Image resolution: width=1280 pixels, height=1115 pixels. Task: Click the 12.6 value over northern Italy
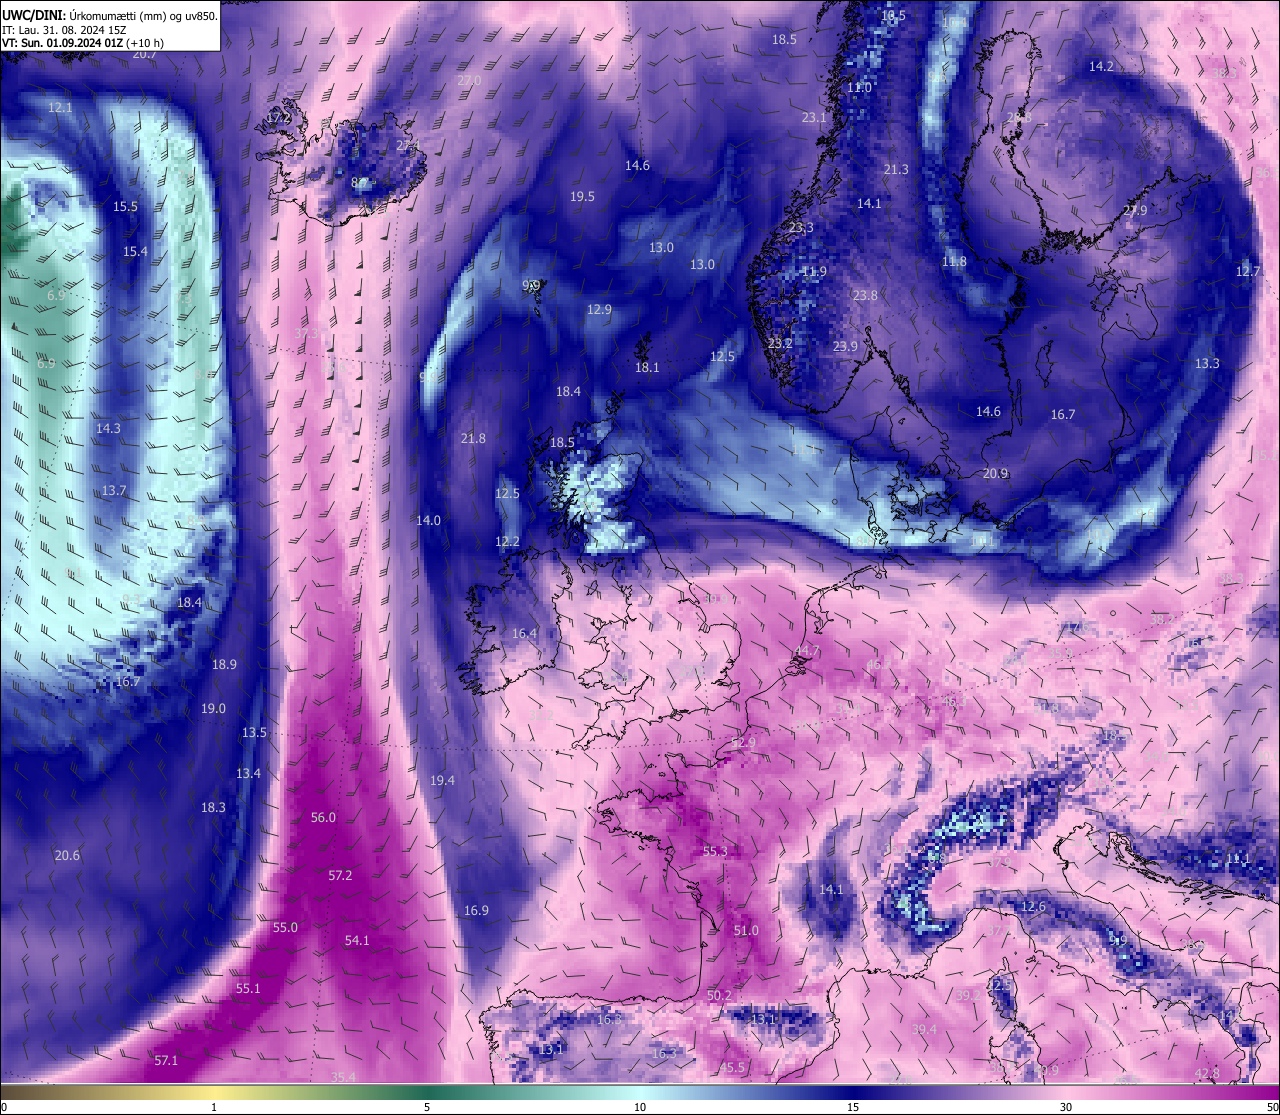(1033, 906)
